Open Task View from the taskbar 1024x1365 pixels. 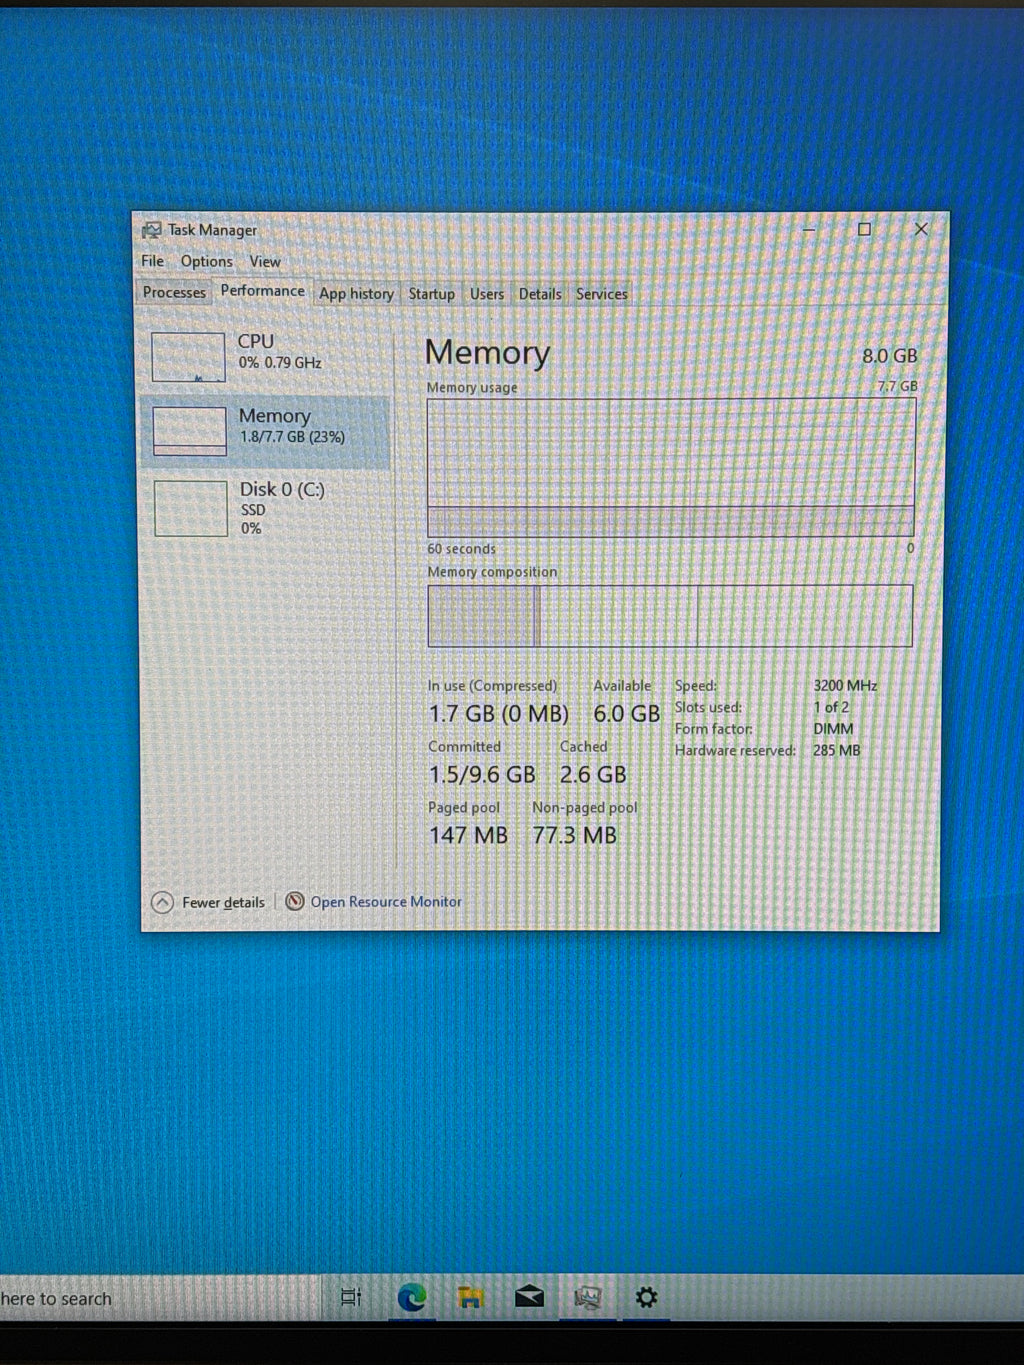point(351,1297)
